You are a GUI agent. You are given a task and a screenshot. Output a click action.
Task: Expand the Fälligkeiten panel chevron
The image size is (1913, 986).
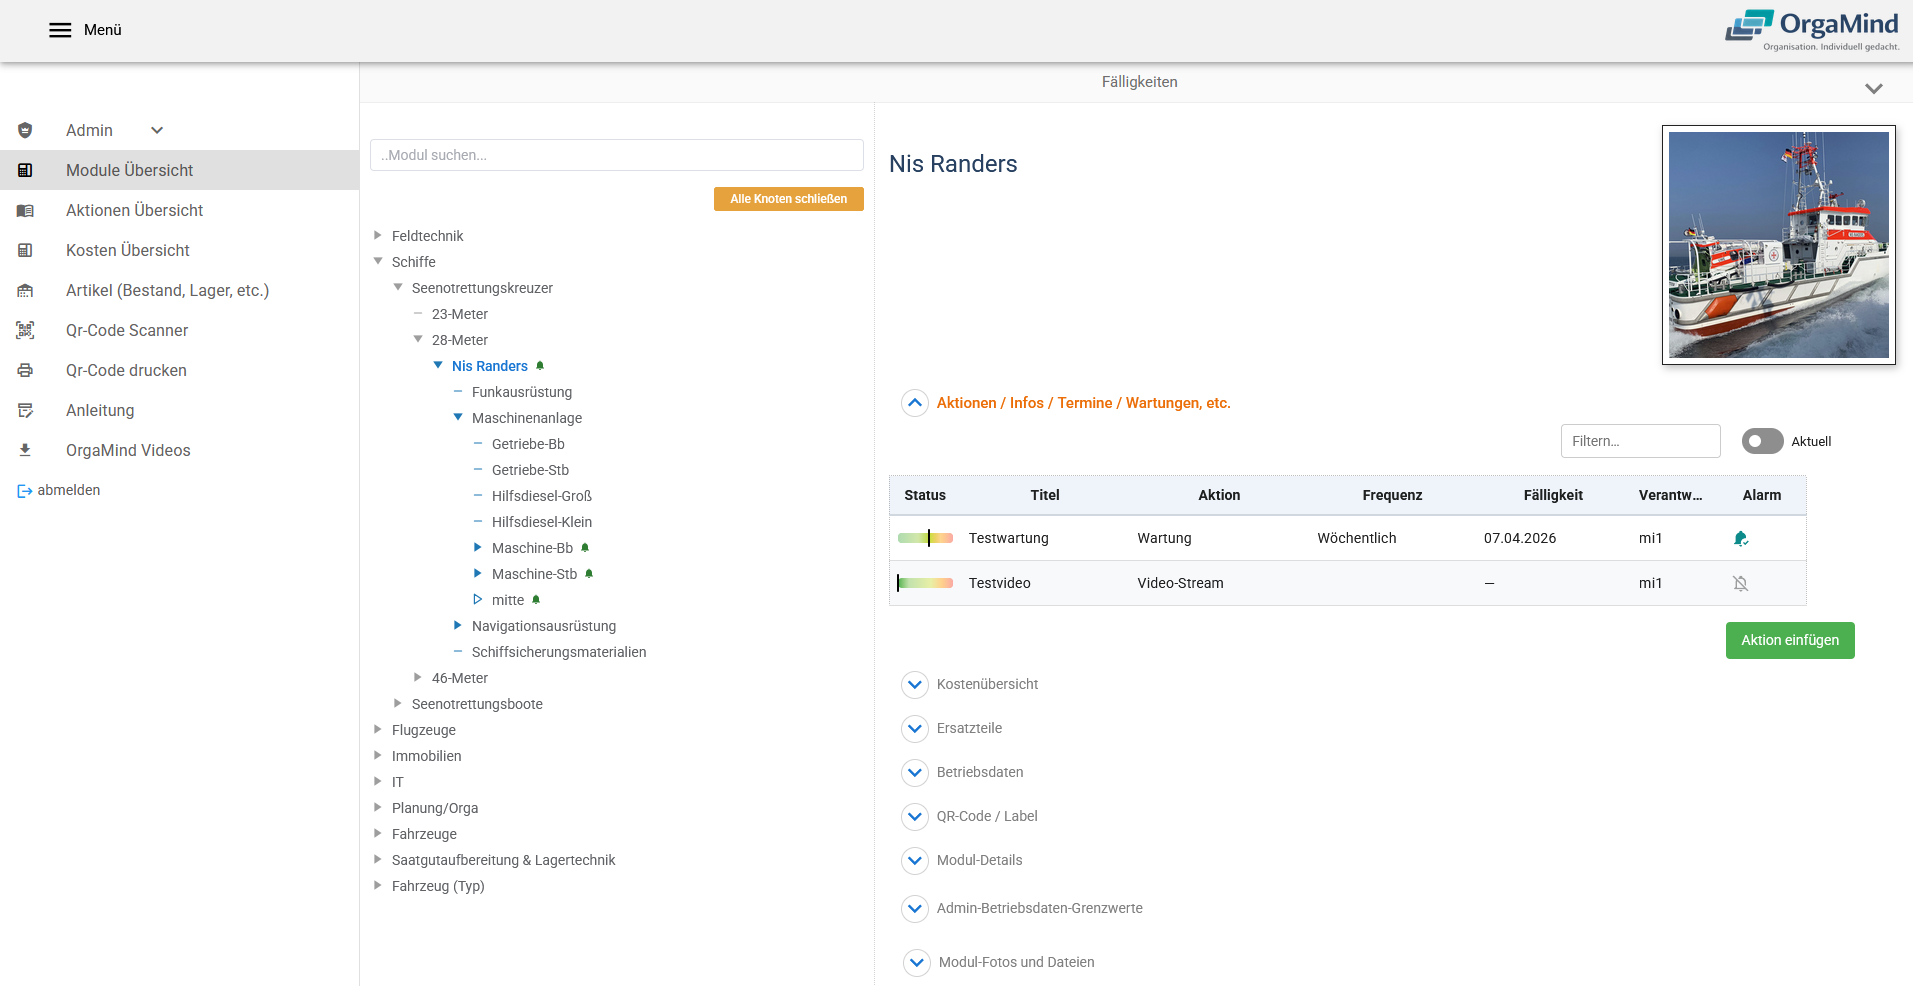coord(1873,88)
